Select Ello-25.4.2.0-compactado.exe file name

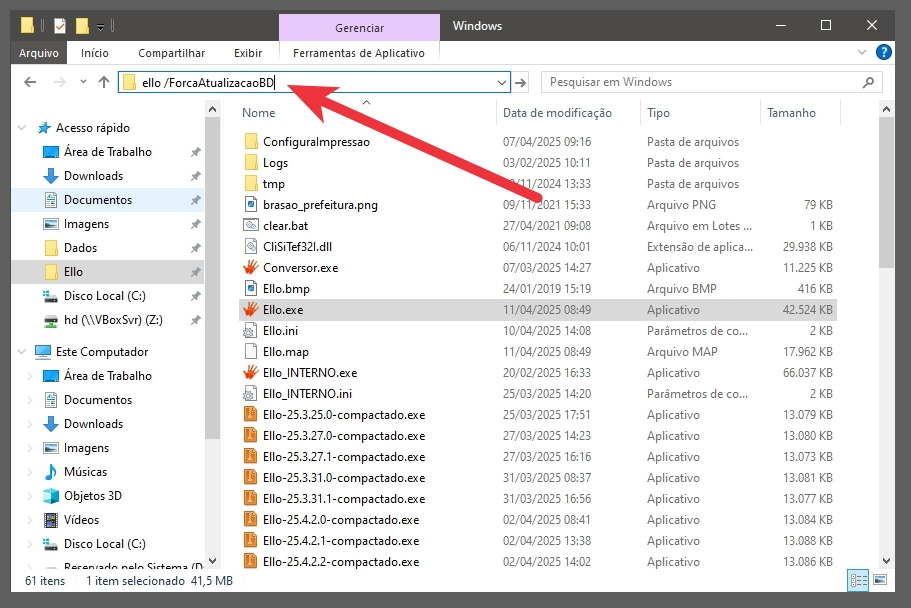coord(341,520)
